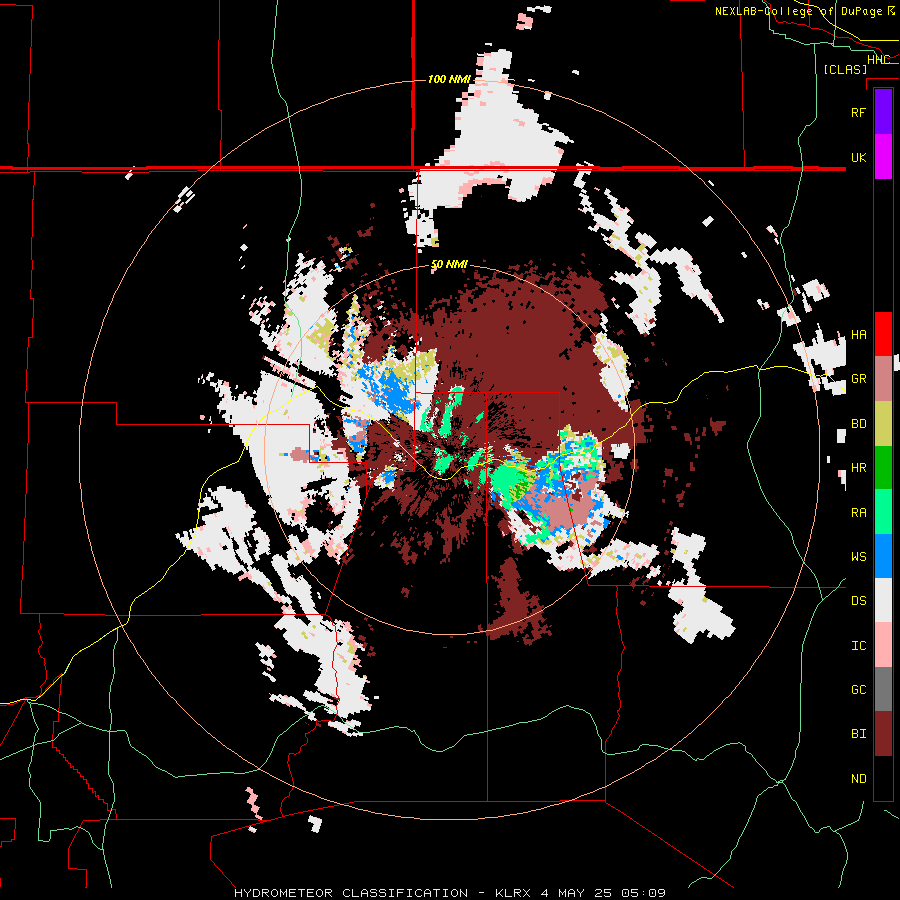Click the WS legend label
900x900 pixels.
(858, 557)
